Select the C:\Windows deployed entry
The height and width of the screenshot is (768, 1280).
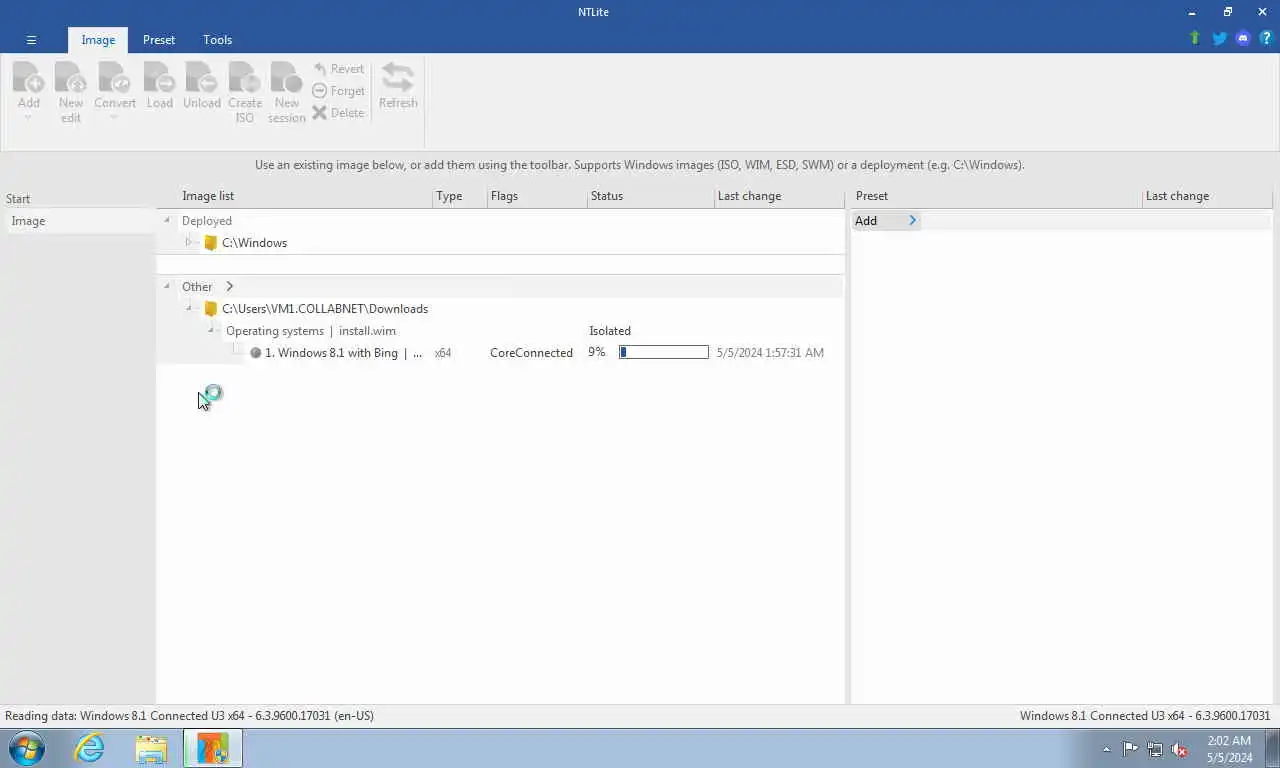pos(254,243)
